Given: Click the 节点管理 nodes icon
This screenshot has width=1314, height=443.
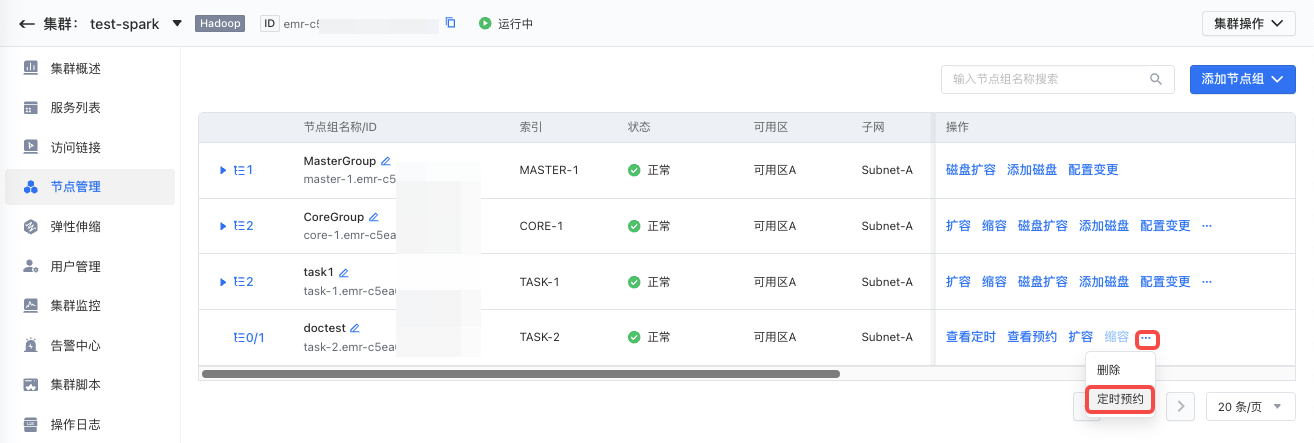Looking at the screenshot, I should click(31, 187).
